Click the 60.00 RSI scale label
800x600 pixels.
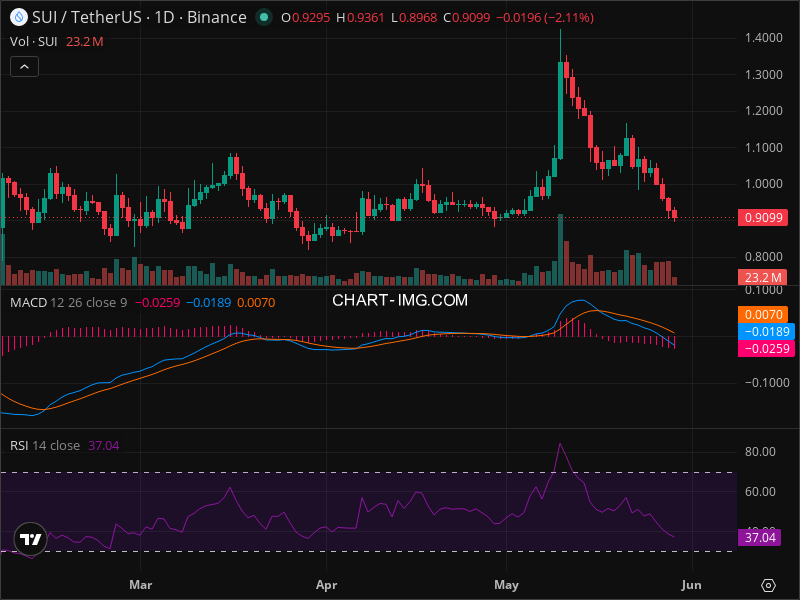[x=760, y=491]
